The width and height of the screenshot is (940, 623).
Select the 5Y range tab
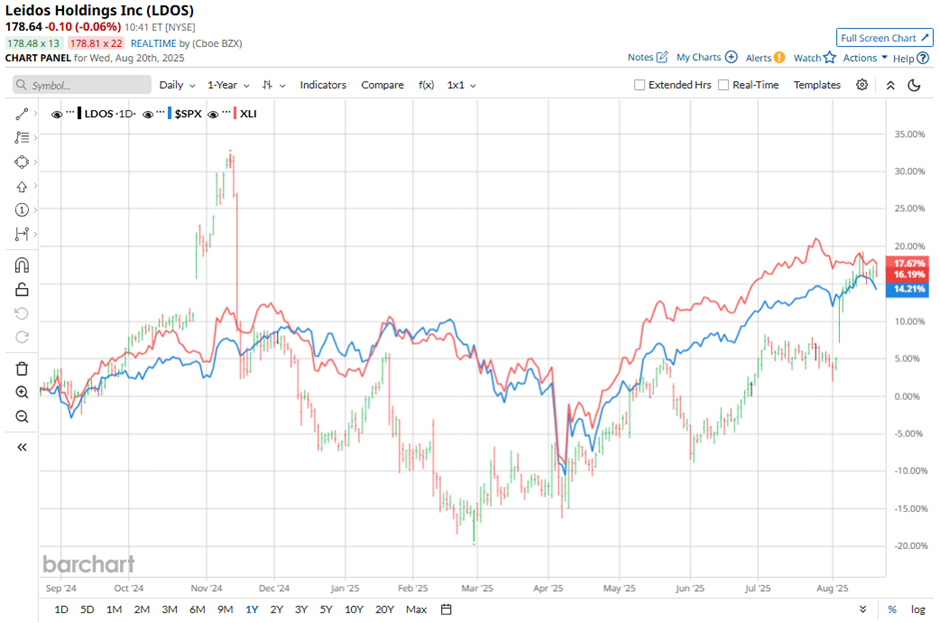[x=326, y=609]
